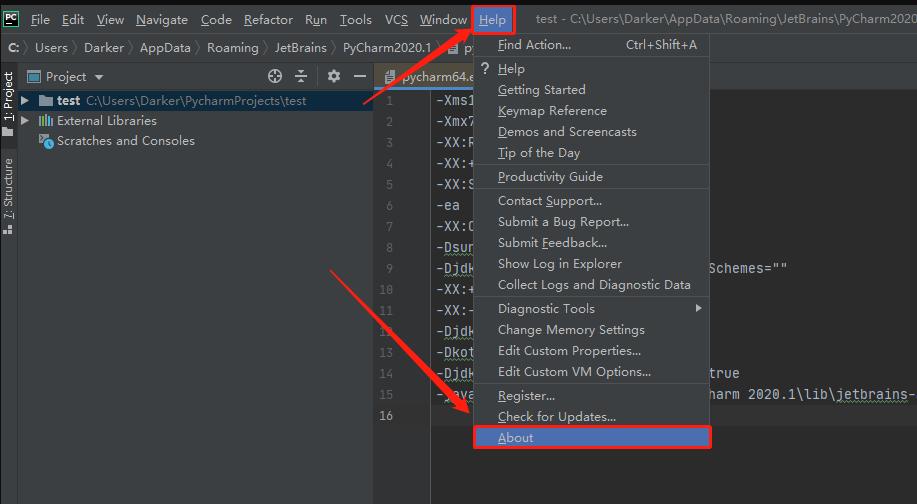Open Project panel settings gear
The image size is (917, 504).
(x=334, y=76)
